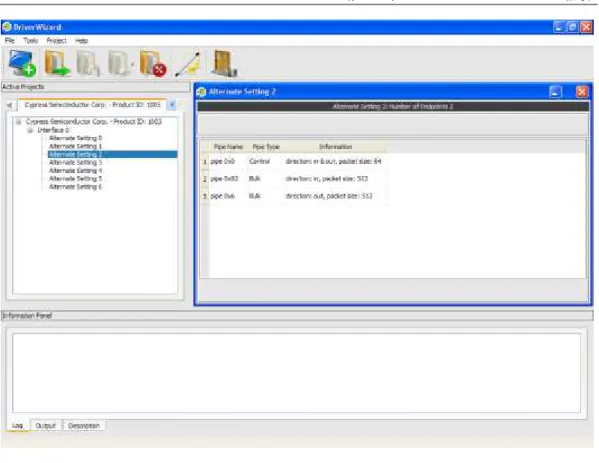This screenshot has width=599, height=463.
Task: Open the Help menu
Action: [x=81, y=40]
